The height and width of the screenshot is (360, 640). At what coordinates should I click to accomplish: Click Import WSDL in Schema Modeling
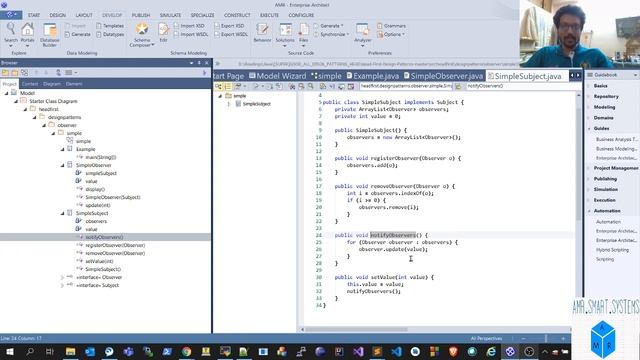coord(191,34)
